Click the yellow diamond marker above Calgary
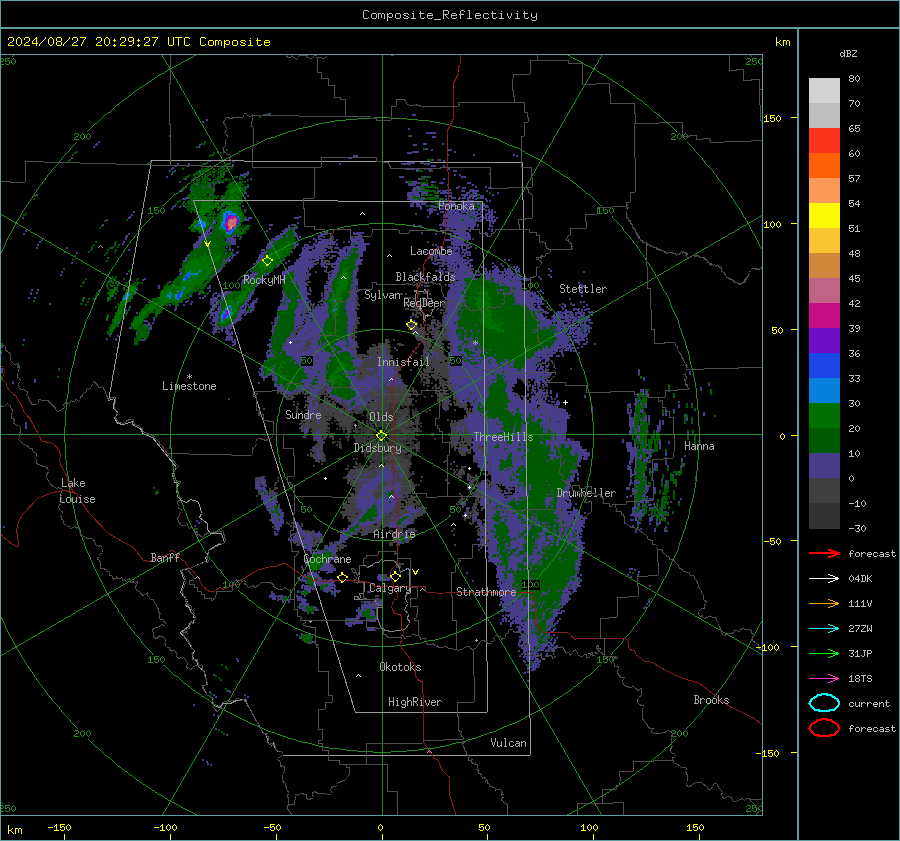The width and height of the screenshot is (900, 841). coord(395,576)
